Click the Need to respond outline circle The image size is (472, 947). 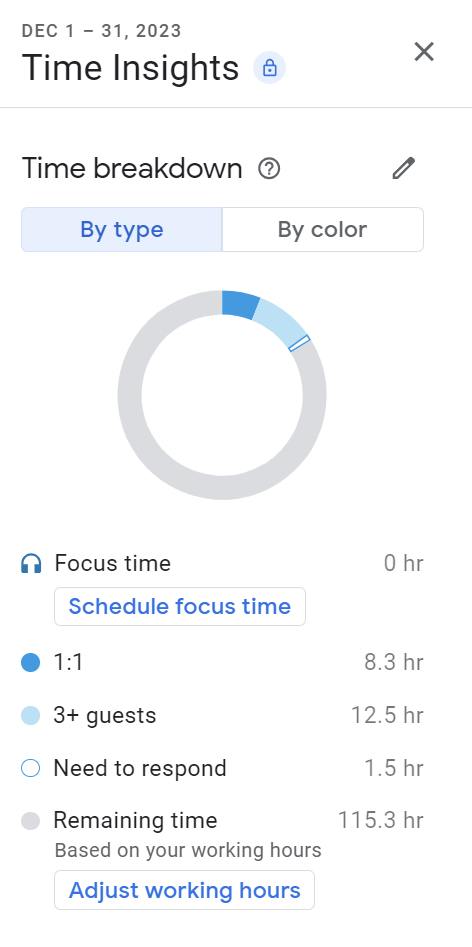tap(31, 768)
